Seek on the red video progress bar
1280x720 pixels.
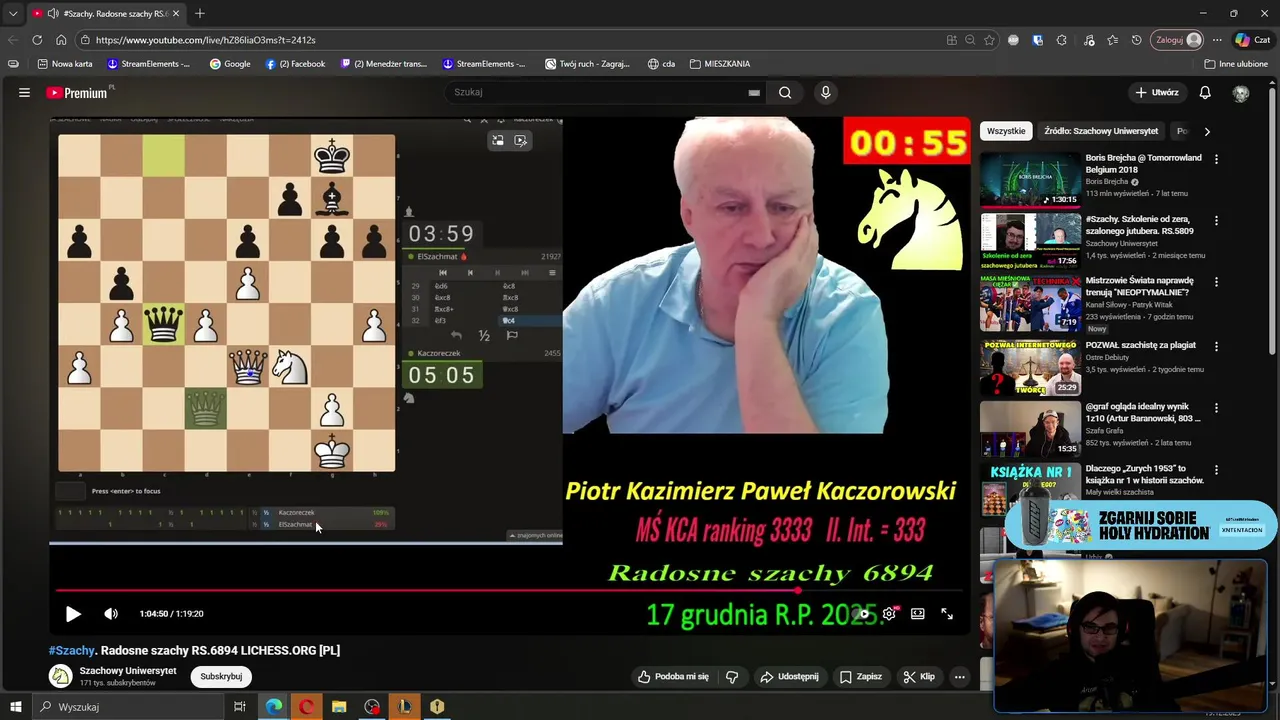pos(510,590)
